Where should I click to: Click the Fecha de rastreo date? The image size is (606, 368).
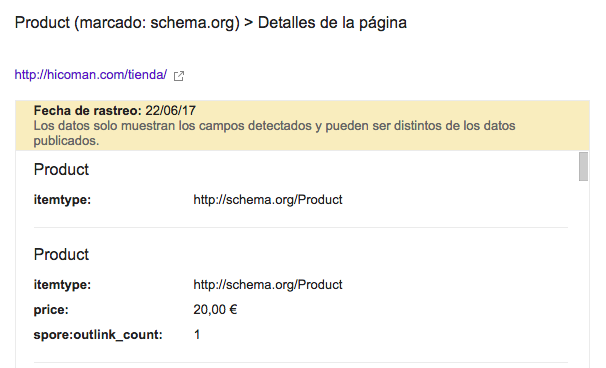pos(170,111)
